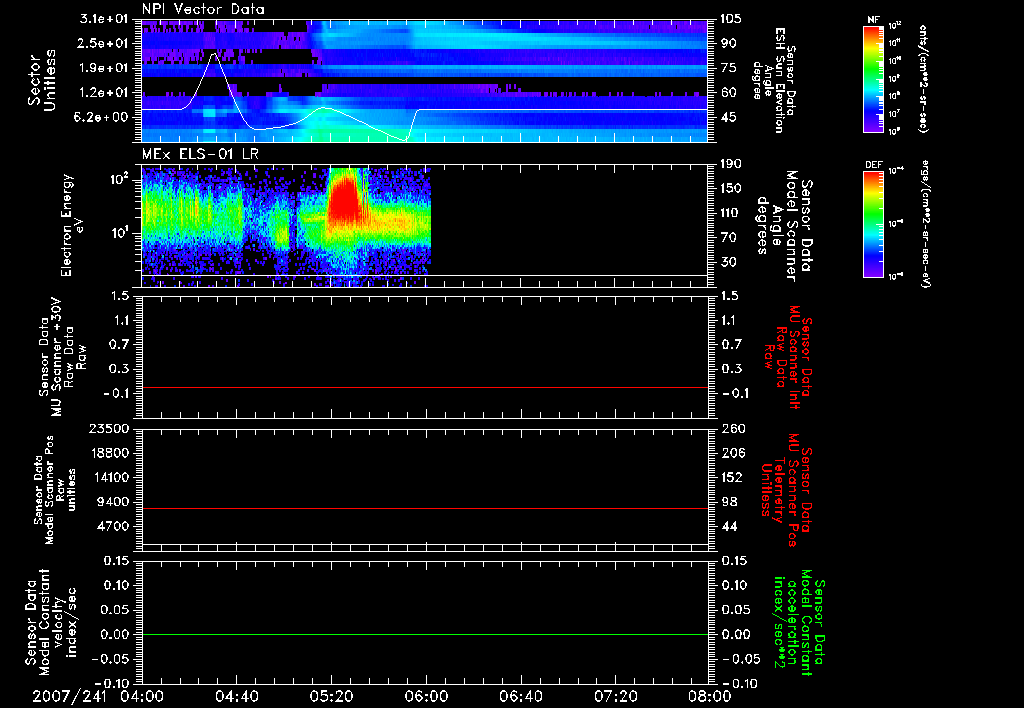Click the white sun-elevation curve's tallest peak

click(x=214, y=55)
